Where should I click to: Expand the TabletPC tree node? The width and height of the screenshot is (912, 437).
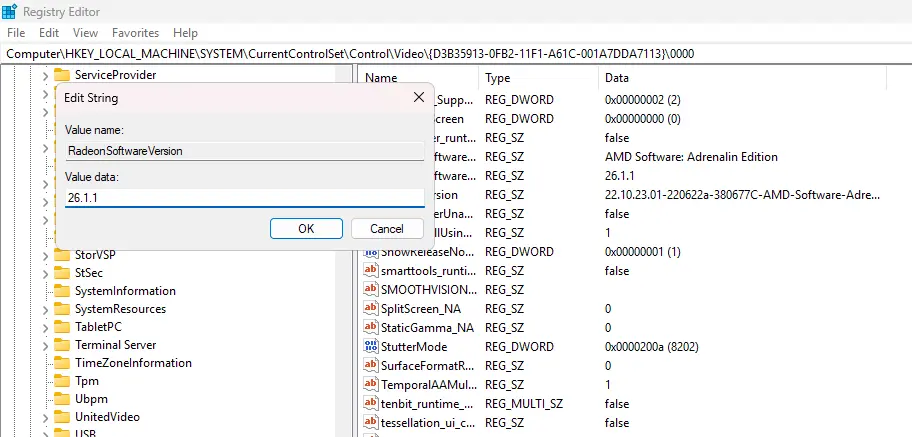click(x=45, y=328)
